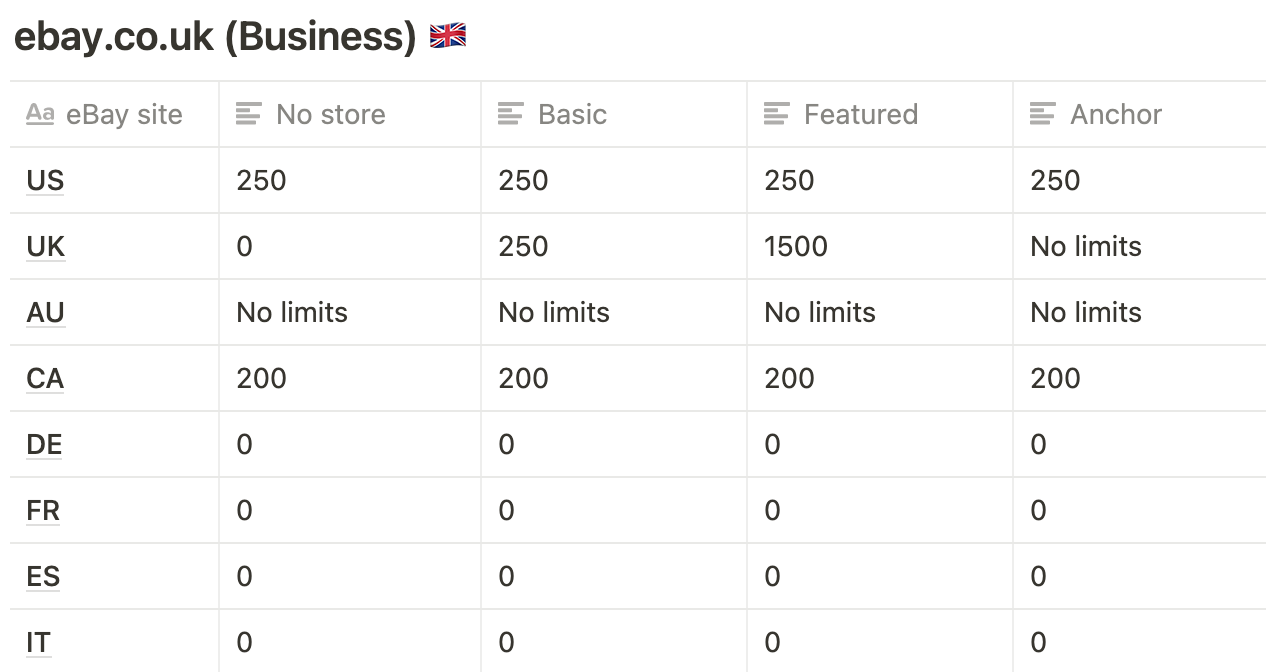
Task: Open the AU row page
Action: pos(46,312)
